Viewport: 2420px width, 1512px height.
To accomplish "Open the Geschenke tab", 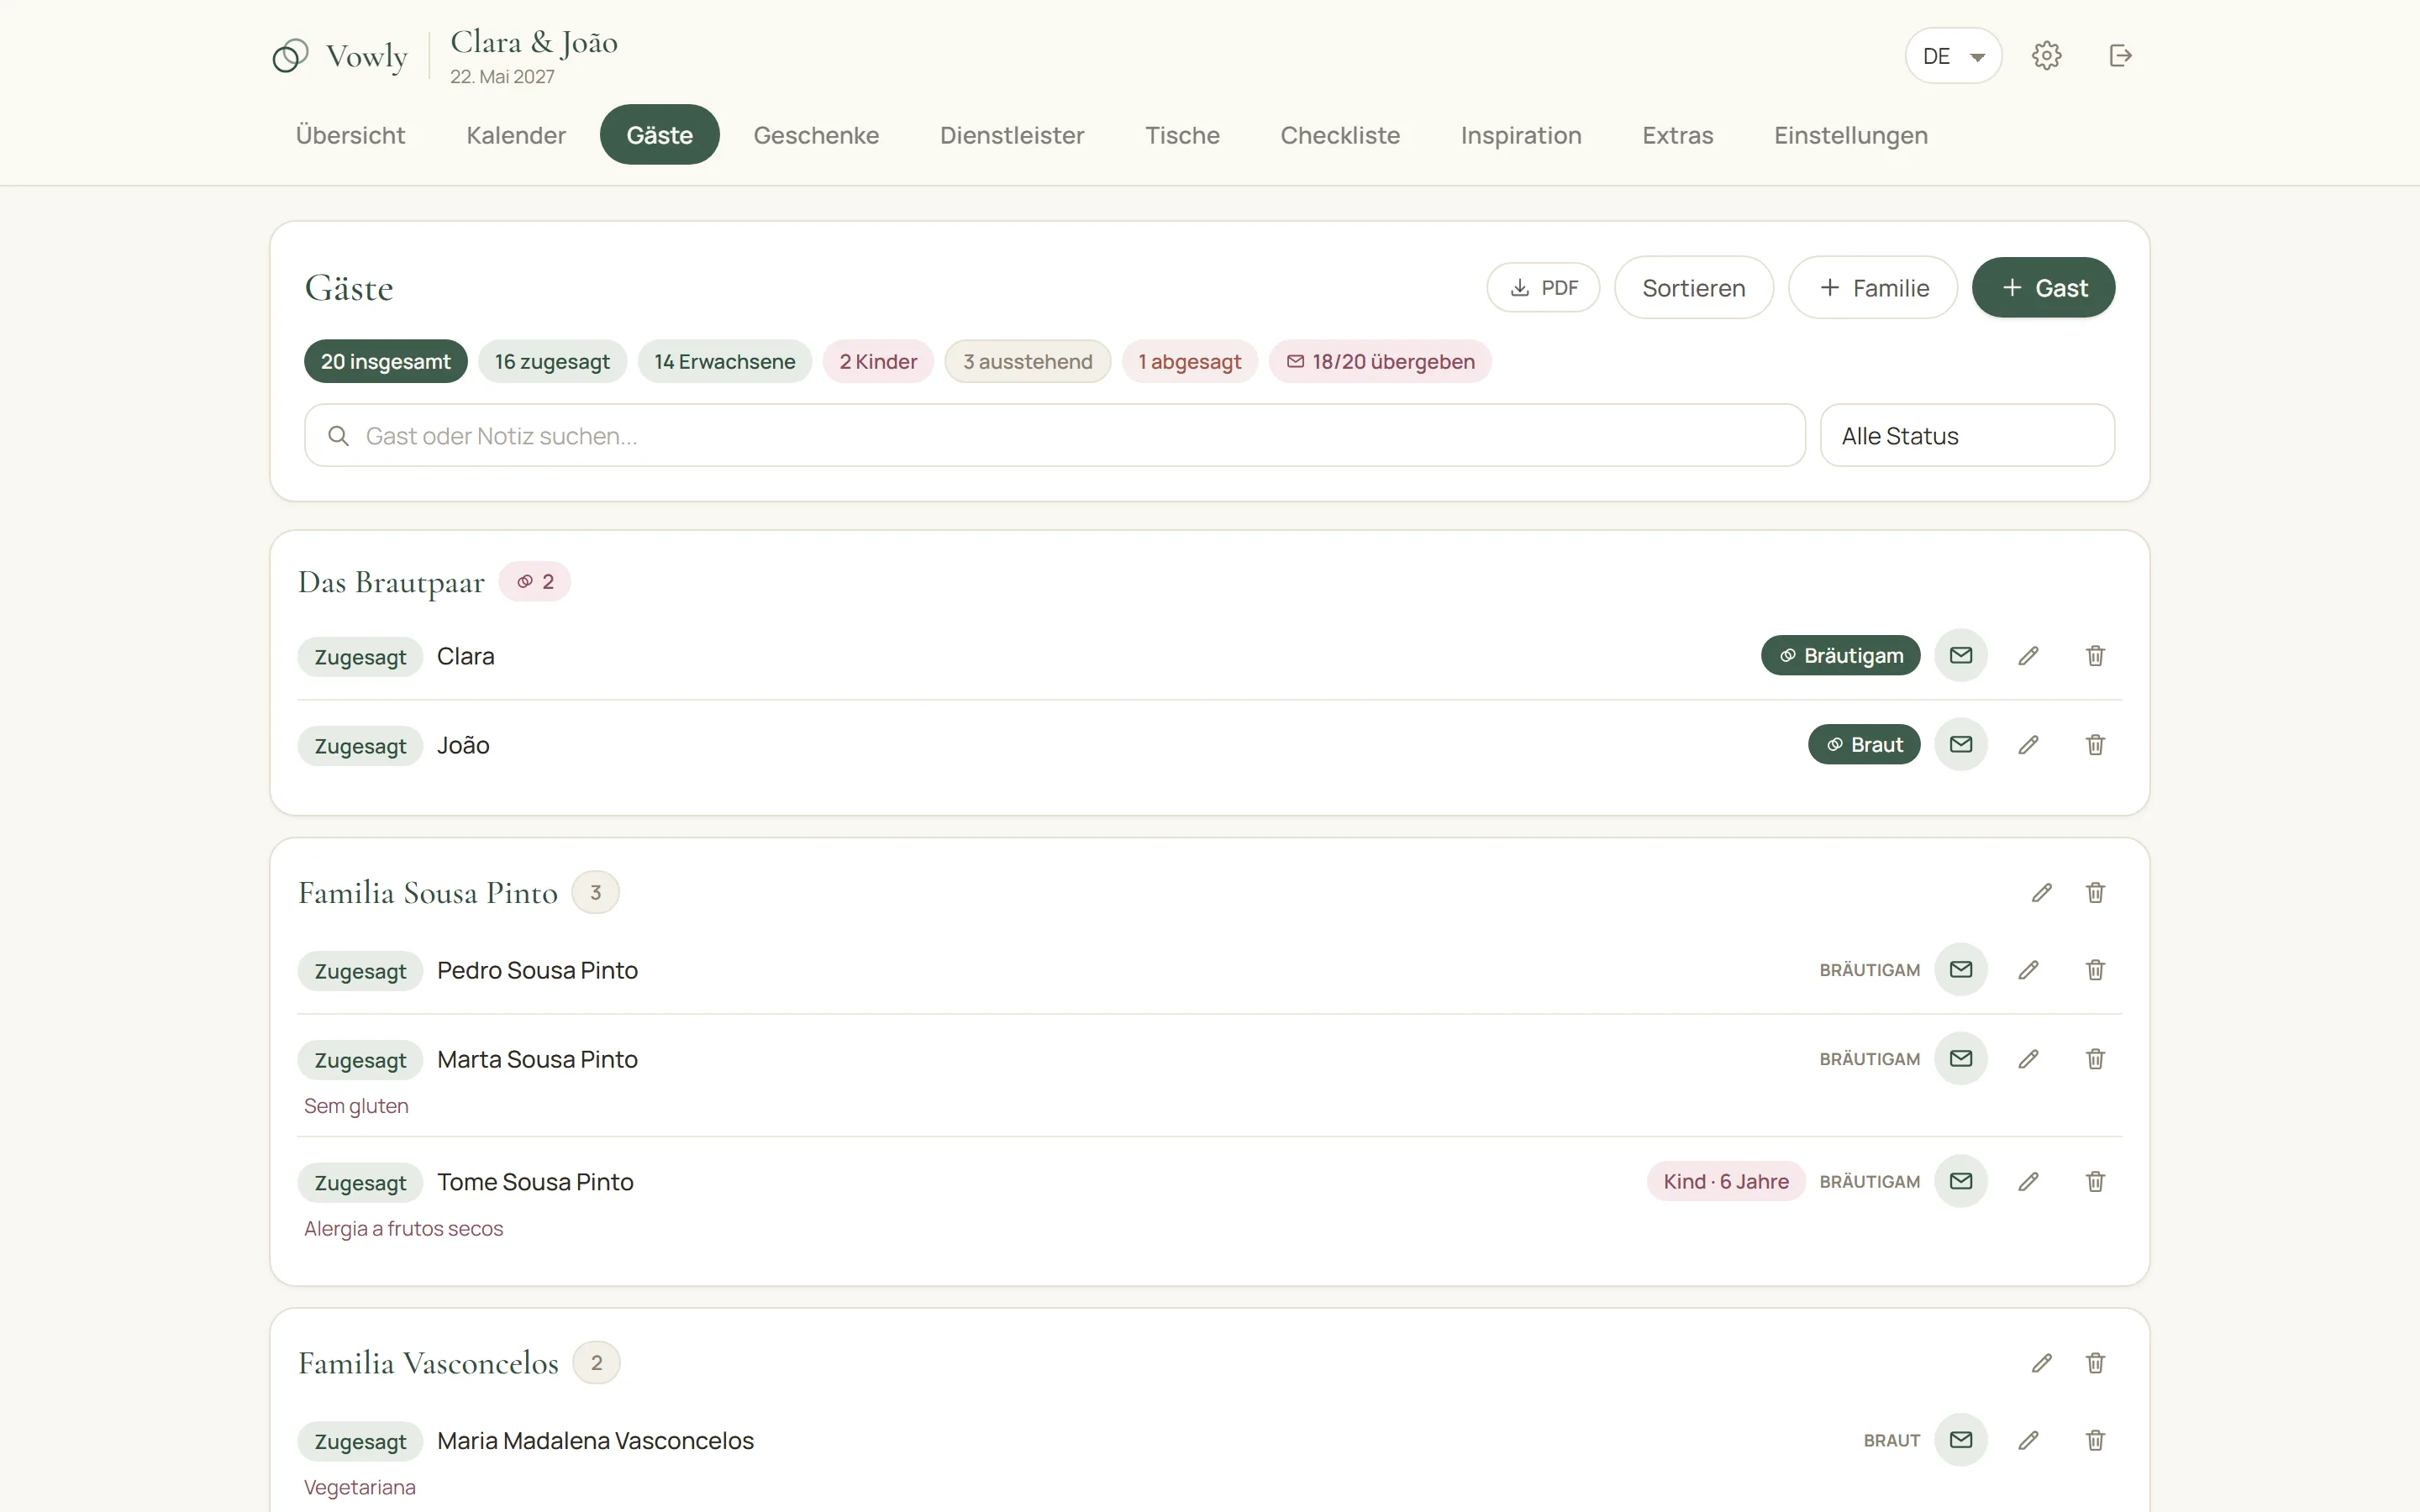I will click(816, 135).
